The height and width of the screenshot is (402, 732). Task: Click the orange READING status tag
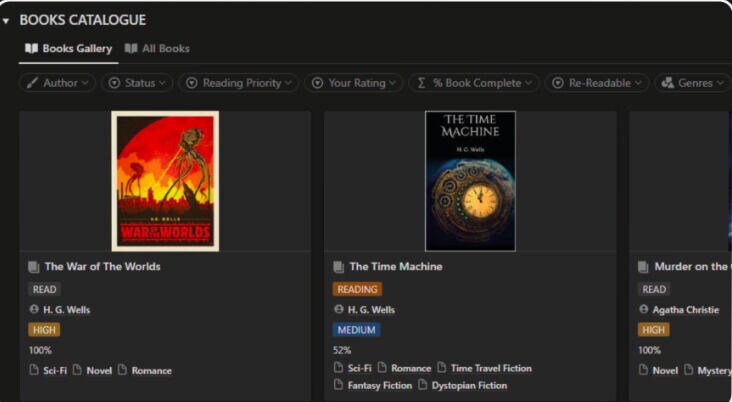point(357,289)
